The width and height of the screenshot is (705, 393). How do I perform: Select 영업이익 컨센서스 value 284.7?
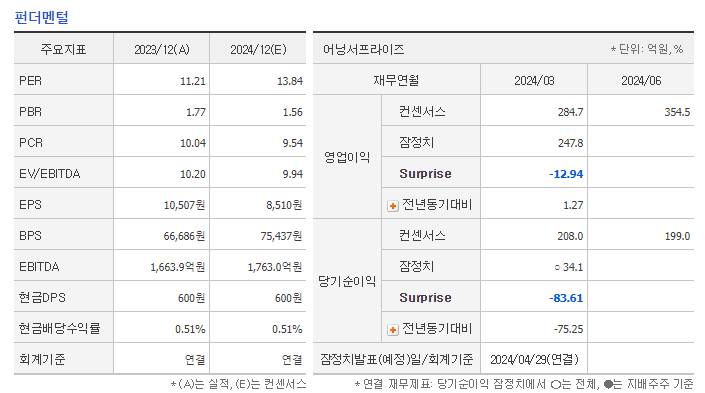point(570,112)
